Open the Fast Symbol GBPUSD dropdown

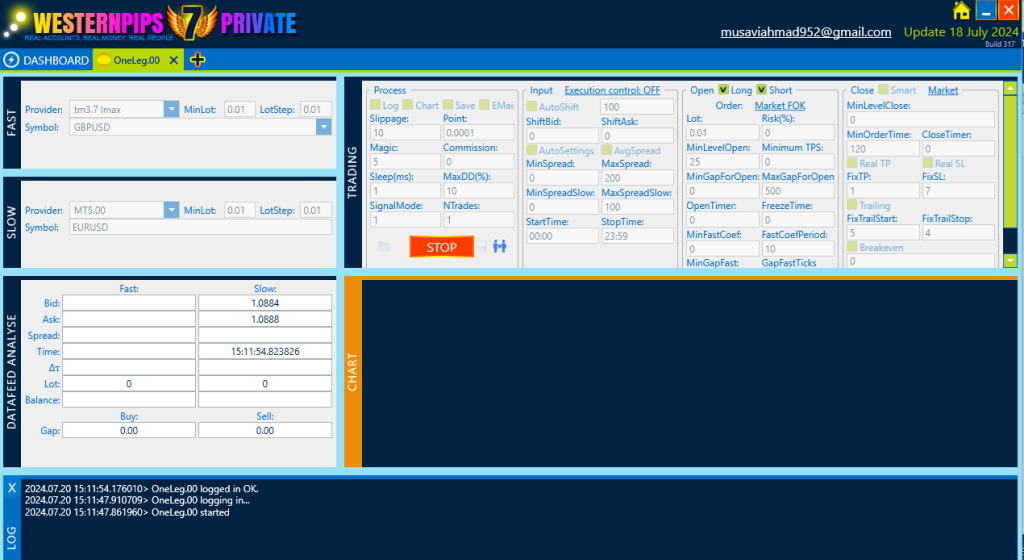pyautogui.click(x=323, y=127)
